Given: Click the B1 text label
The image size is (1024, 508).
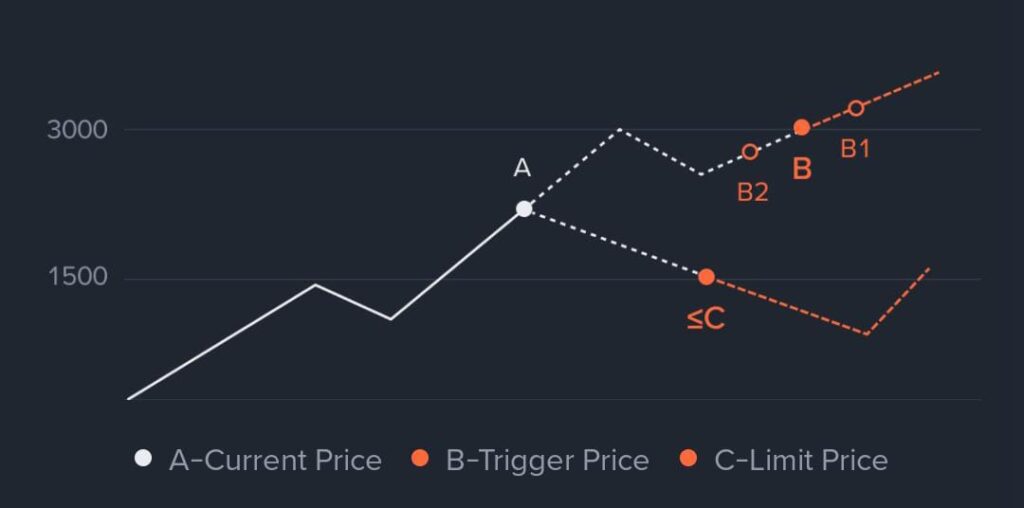Looking at the screenshot, I should (x=855, y=149).
